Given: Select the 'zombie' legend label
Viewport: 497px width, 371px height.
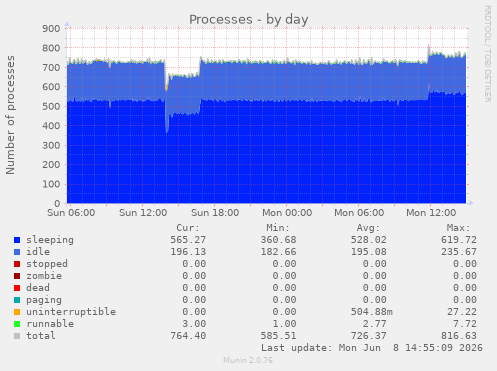Looking at the screenshot, I should click(44, 276).
